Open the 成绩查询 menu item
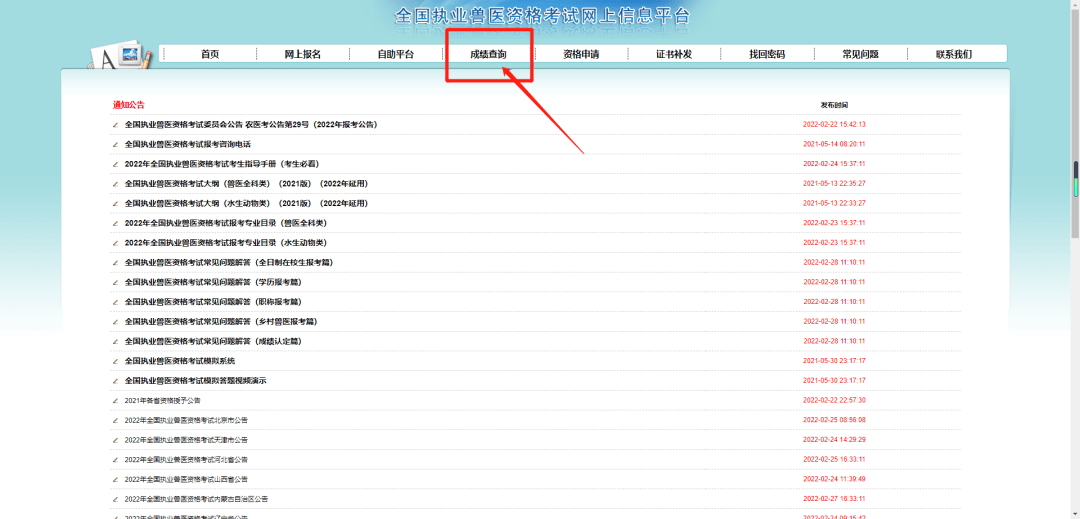Screen dimensions: 1080x519 point(488,54)
